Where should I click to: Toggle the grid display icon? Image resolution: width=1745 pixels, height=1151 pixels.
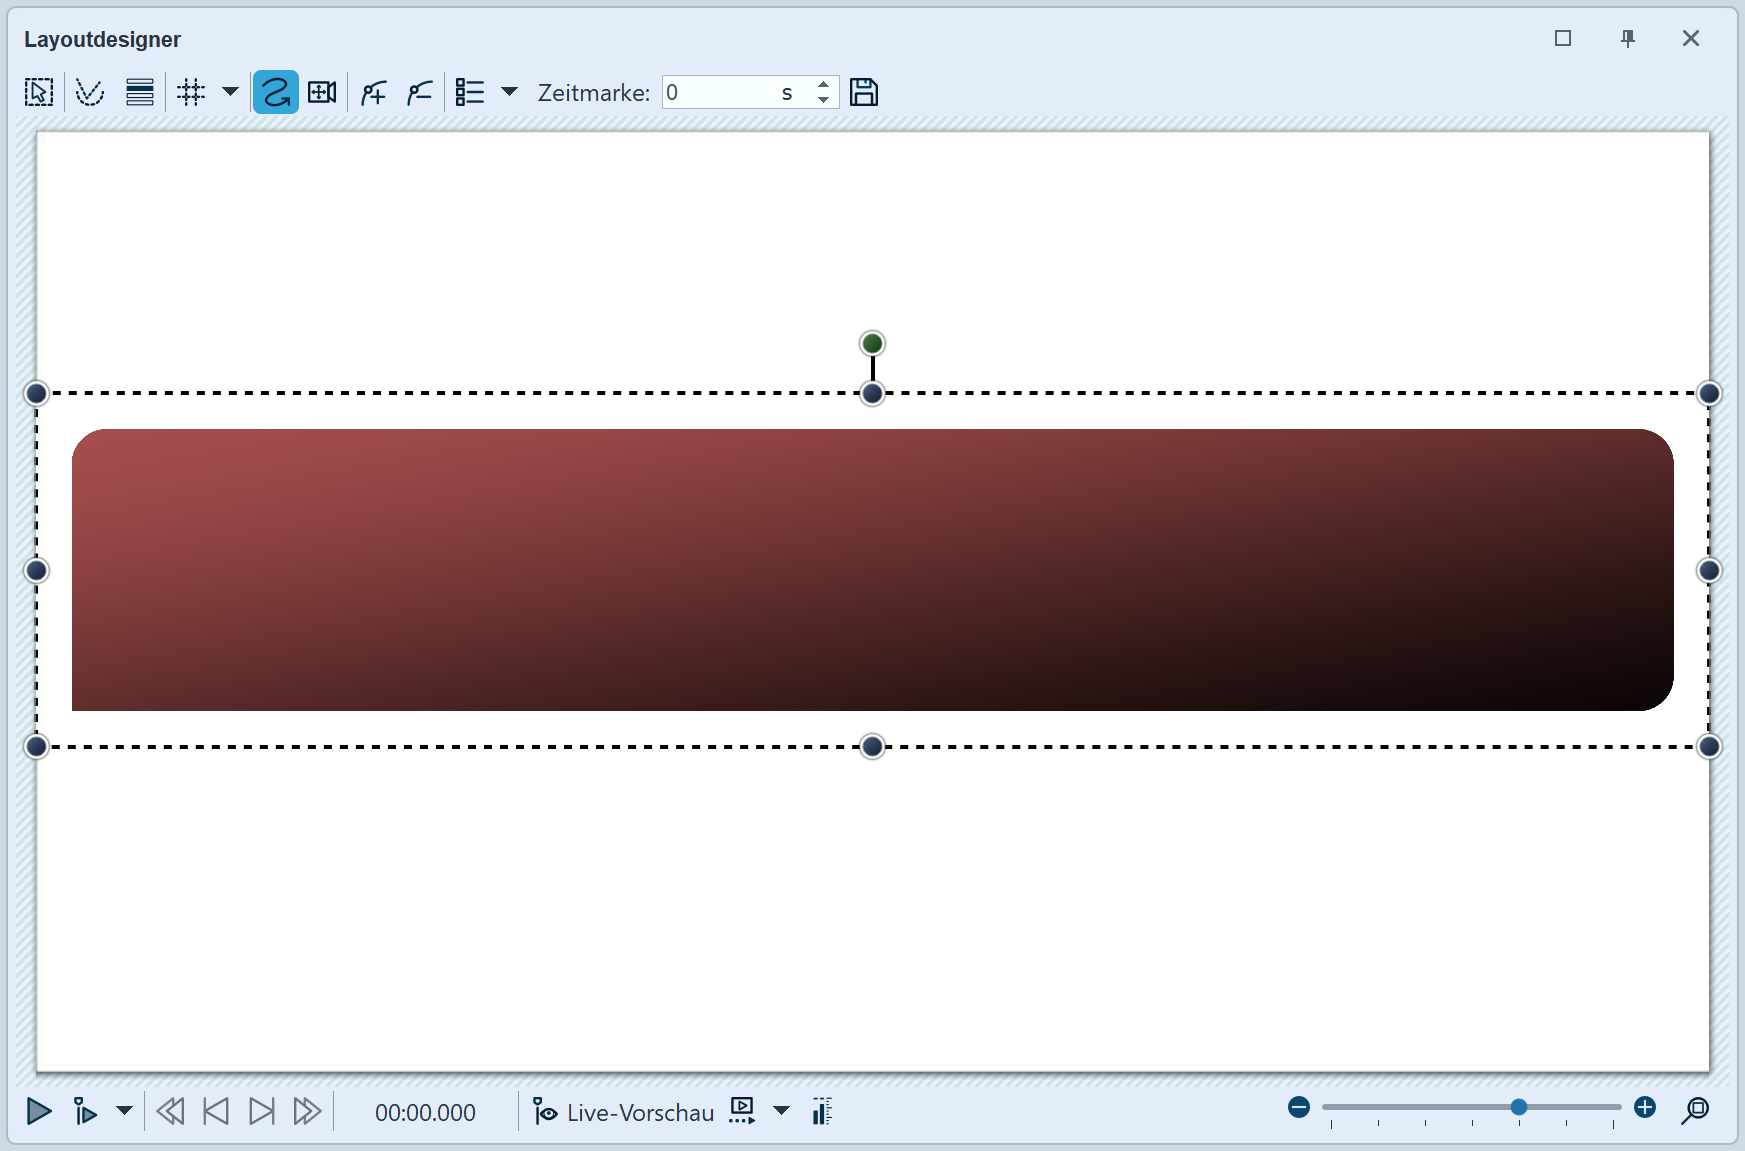click(x=191, y=93)
